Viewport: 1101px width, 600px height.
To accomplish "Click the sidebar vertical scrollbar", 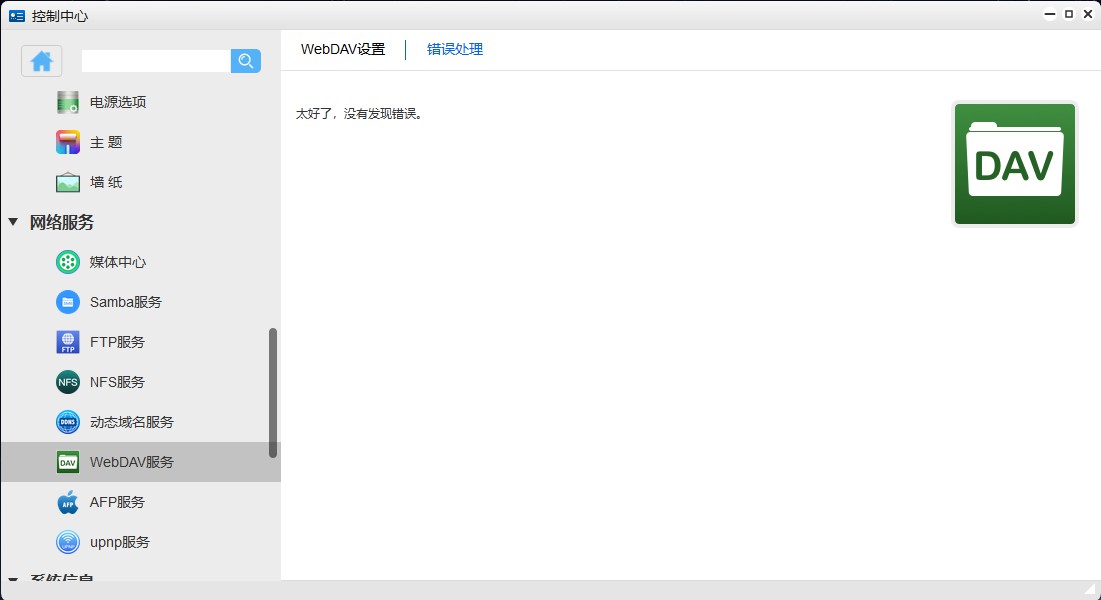I will pos(273,392).
